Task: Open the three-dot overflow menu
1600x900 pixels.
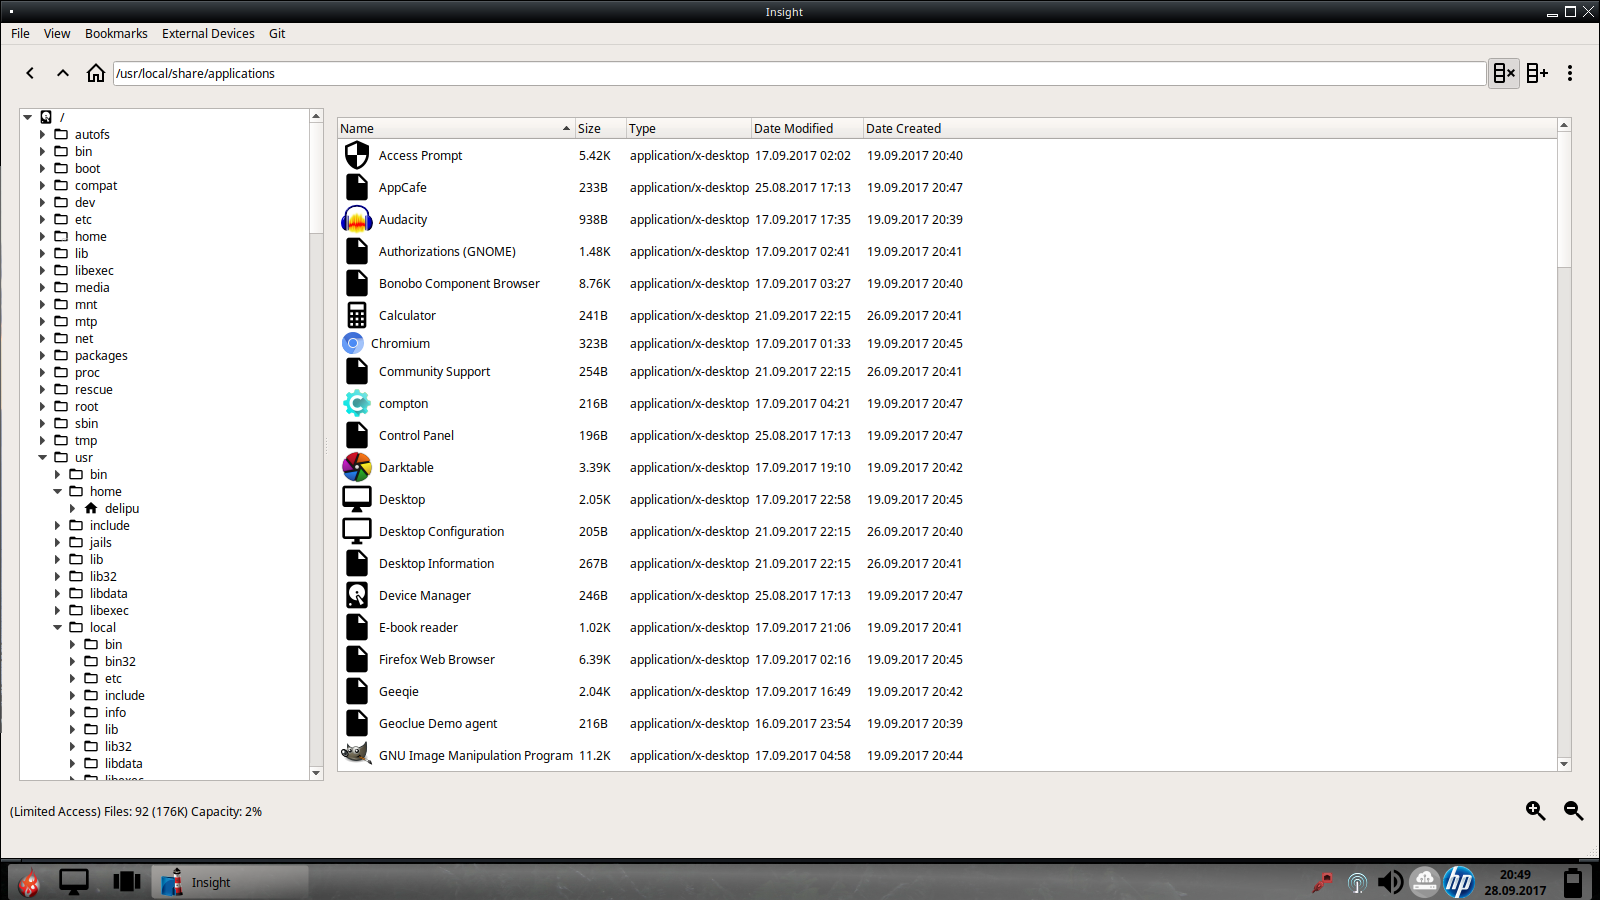Action: click(1571, 72)
